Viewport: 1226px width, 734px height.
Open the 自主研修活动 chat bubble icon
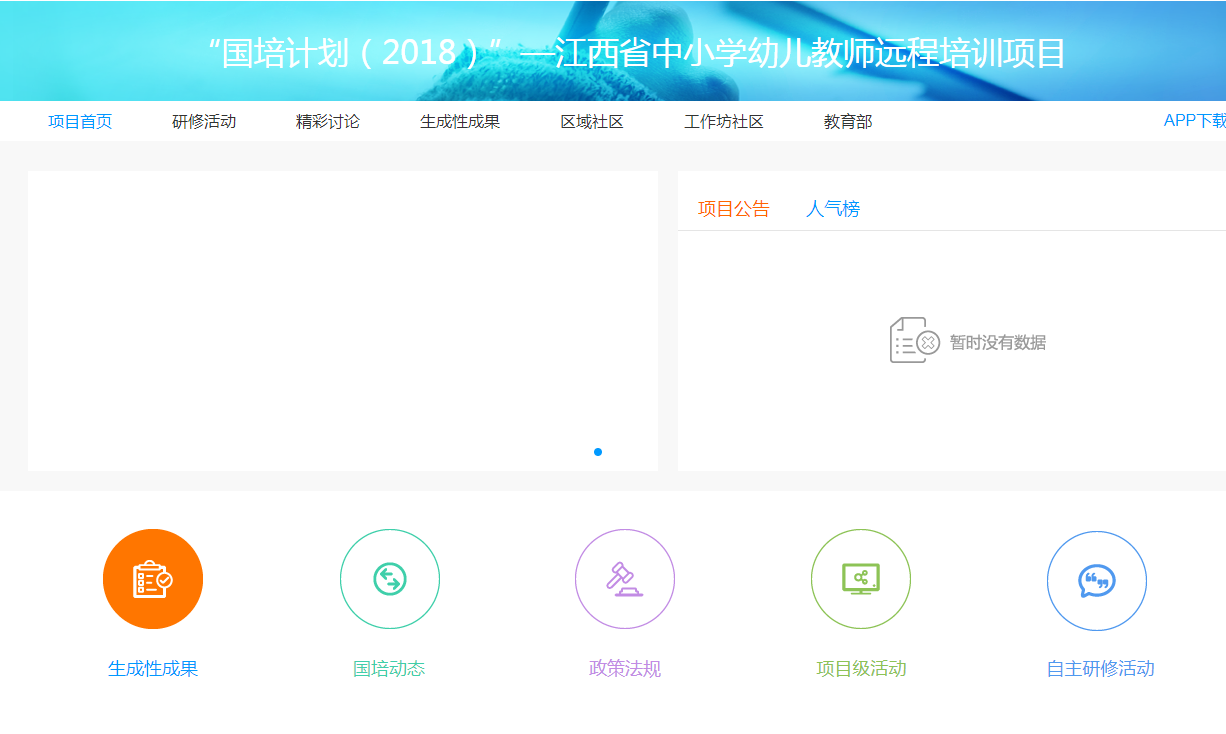coord(1097,581)
